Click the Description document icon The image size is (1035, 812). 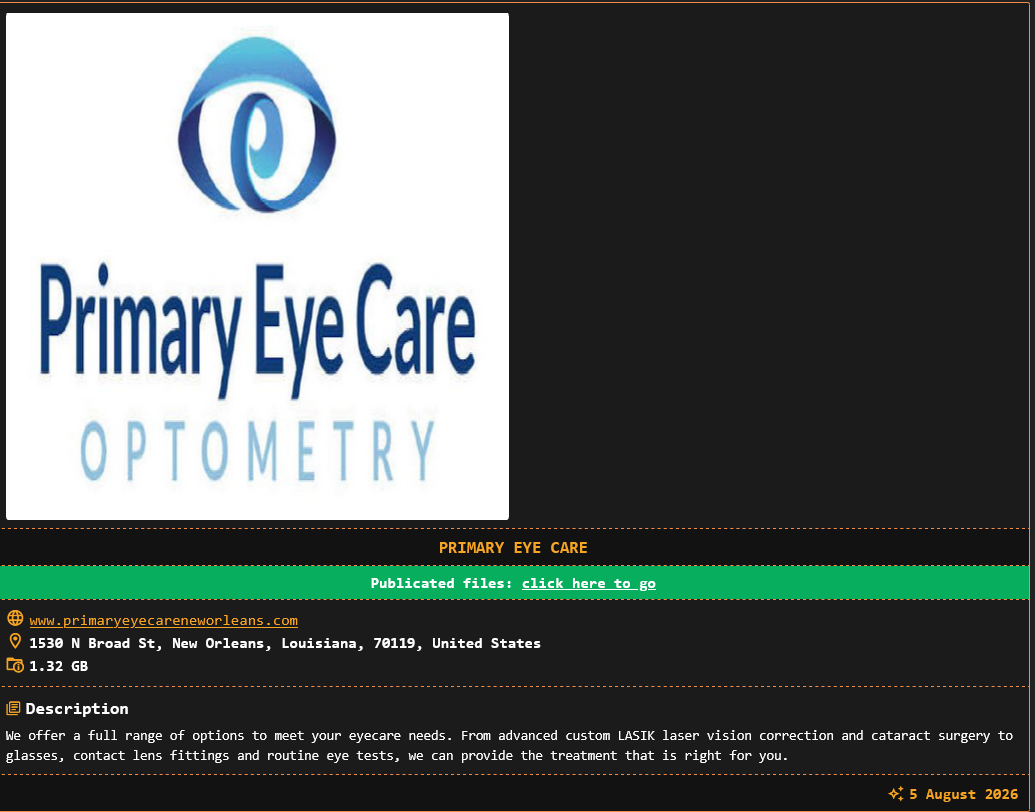click(x=13, y=708)
